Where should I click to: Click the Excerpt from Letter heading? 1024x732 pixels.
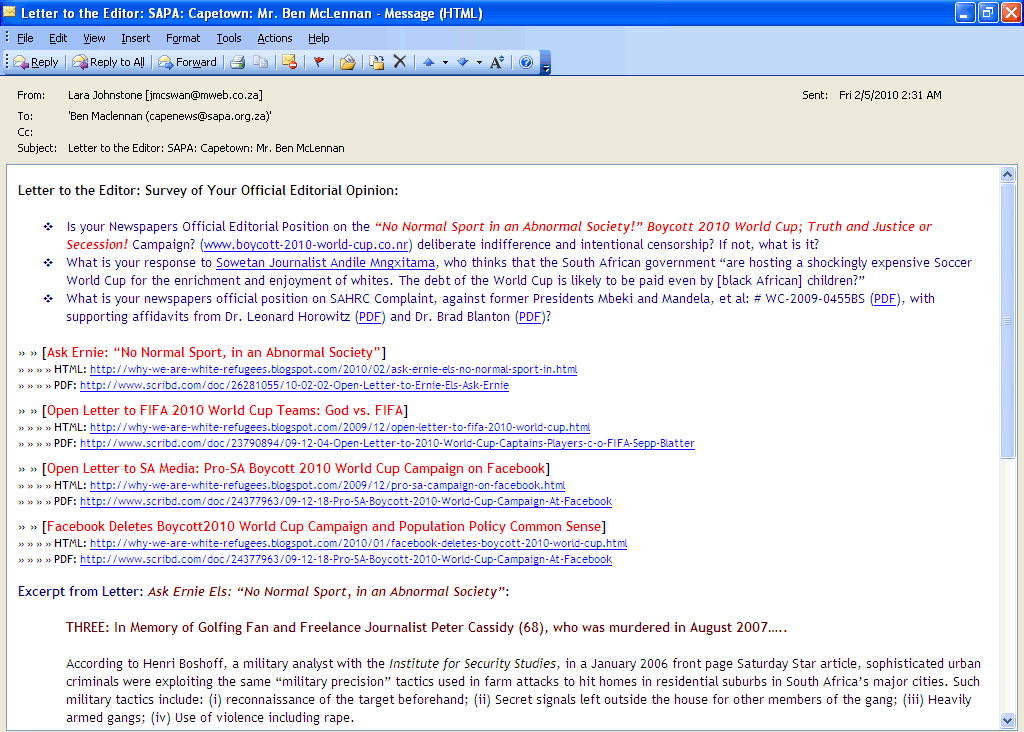(263, 592)
